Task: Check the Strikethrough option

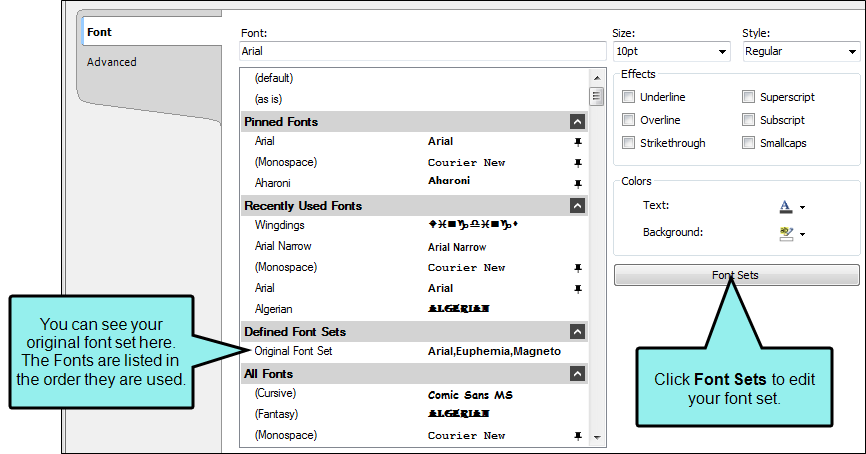Action: point(629,142)
